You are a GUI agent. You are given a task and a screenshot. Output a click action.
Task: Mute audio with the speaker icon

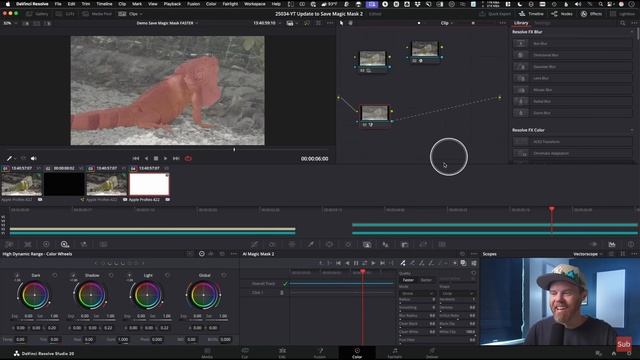coord(33,158)
